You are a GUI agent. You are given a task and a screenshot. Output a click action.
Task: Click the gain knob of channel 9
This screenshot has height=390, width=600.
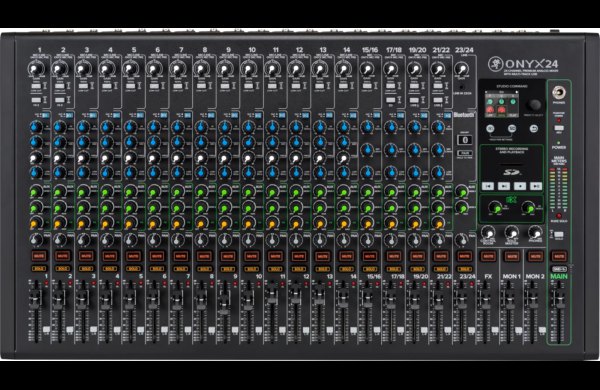pyautogui.click(x=225, y=70)
